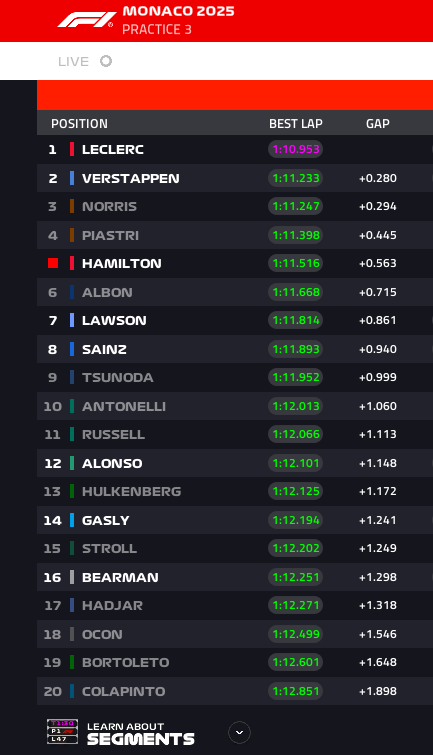Open the COLAPINTO driver row
Screen dimensions: 433x755
(x=235, y=691)
